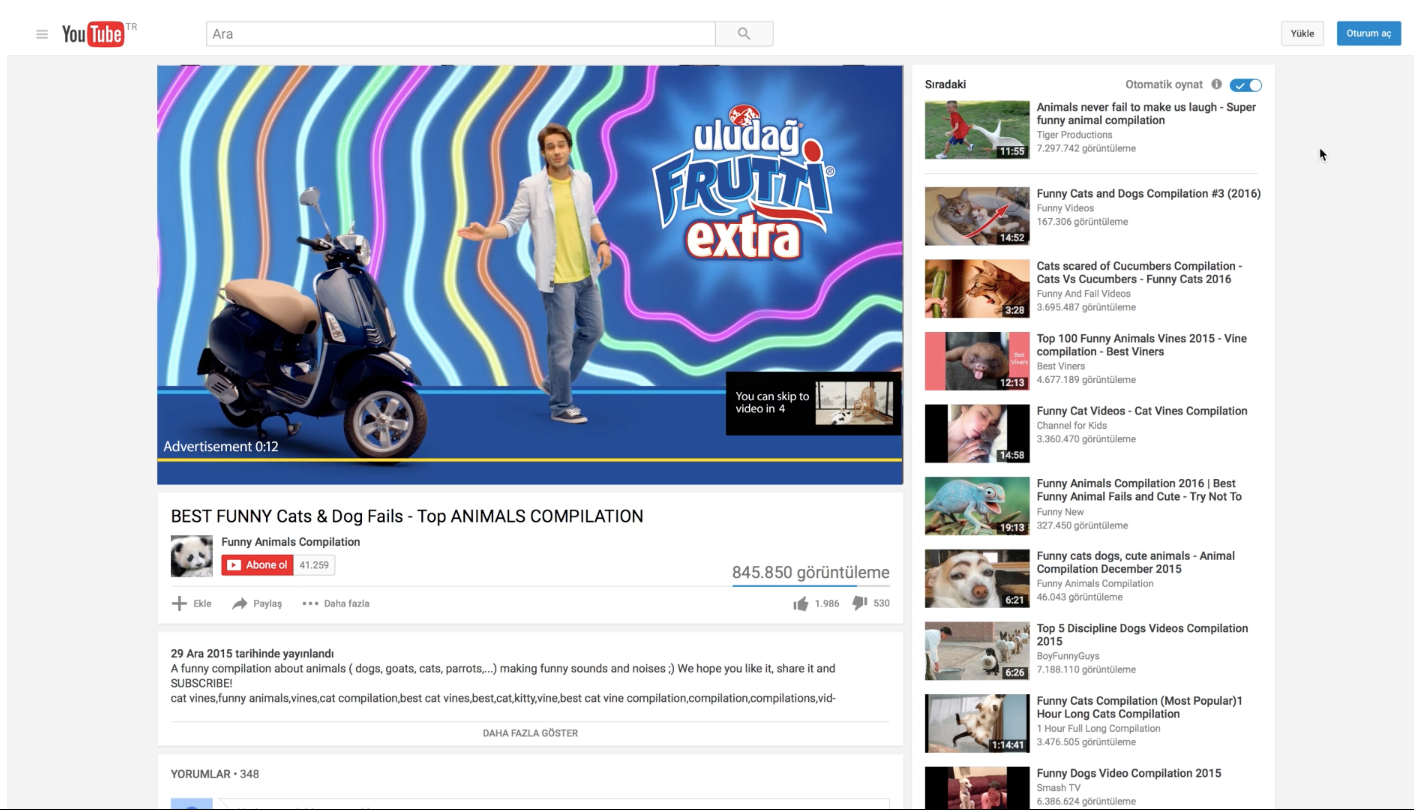The width and height of the screenshot is (1414, 810).
Task: Click the search magnifier button
Action: tap(744, 34)
